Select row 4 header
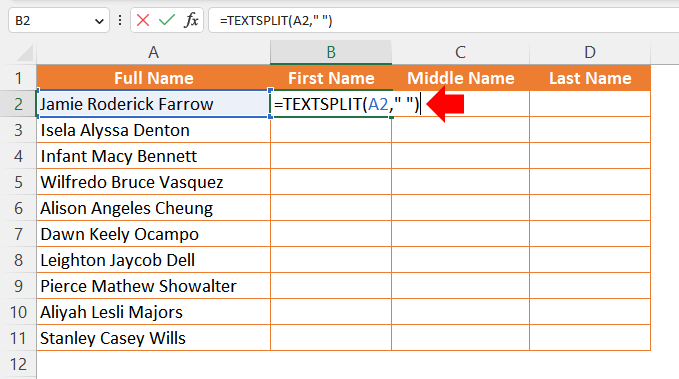The width and height of the screenshot is (679, 379). click(18, 156)
